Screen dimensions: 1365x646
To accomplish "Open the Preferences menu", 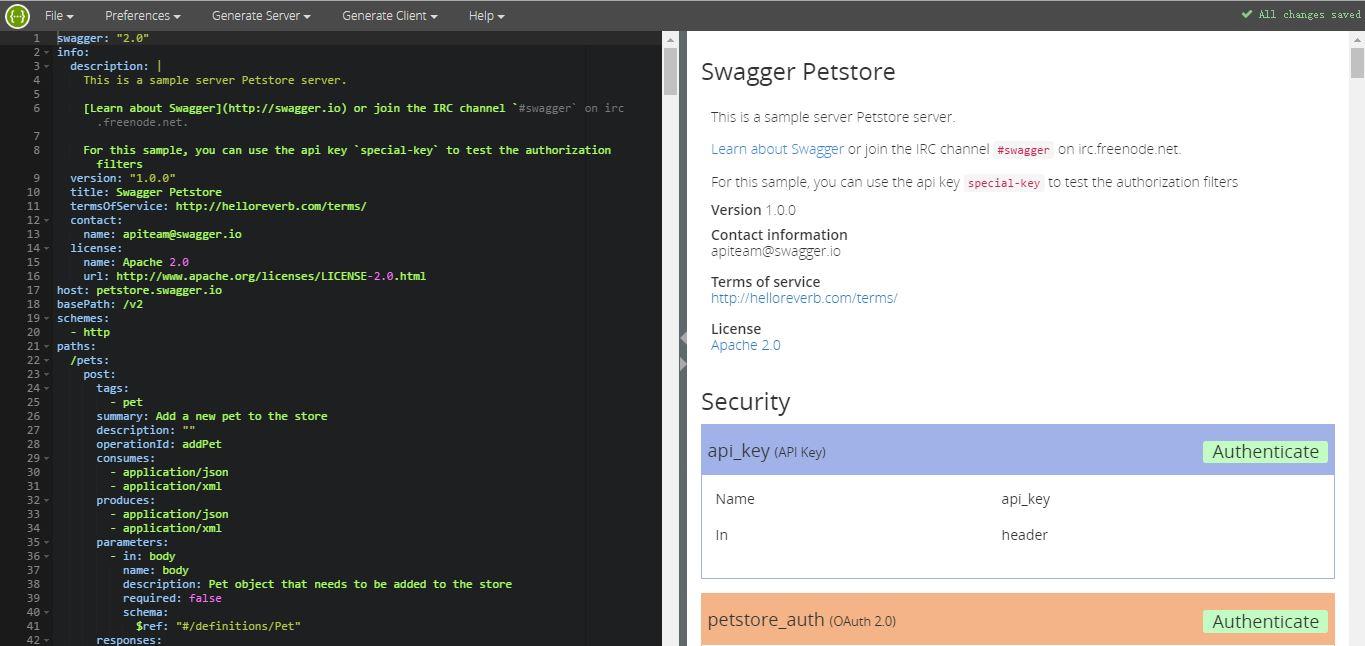I will pyautogui.click(x=142, y=15).
